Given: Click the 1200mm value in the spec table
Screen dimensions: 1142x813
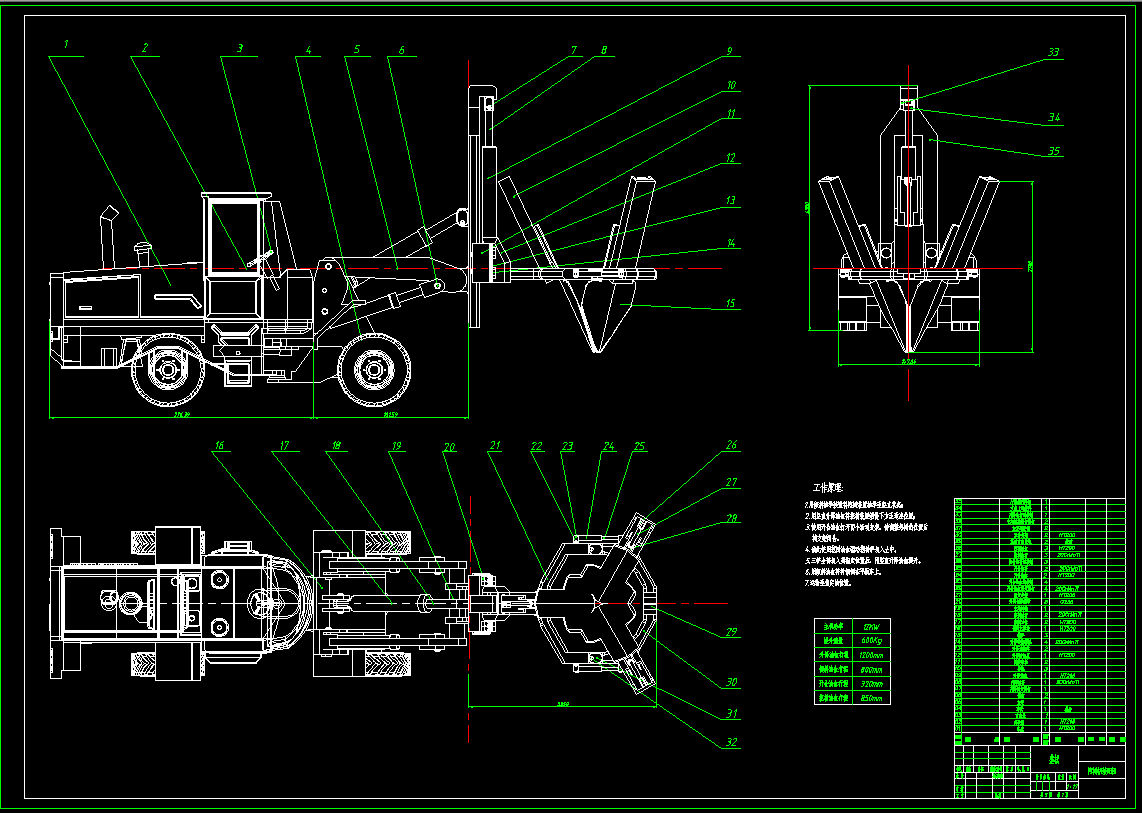Looking at the screenshot, I should pyautogui.click(x=870, y=654).
